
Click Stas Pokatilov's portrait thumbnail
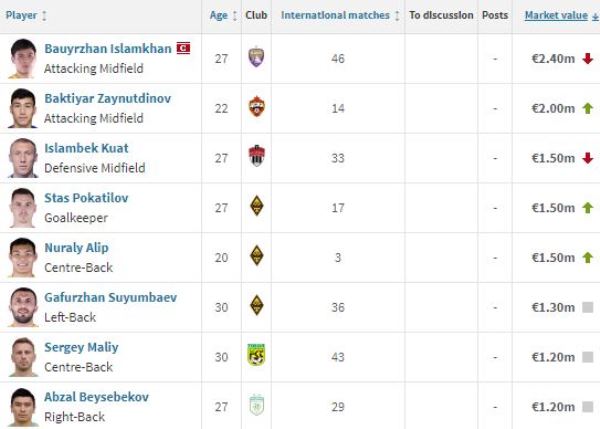point(22,207)
